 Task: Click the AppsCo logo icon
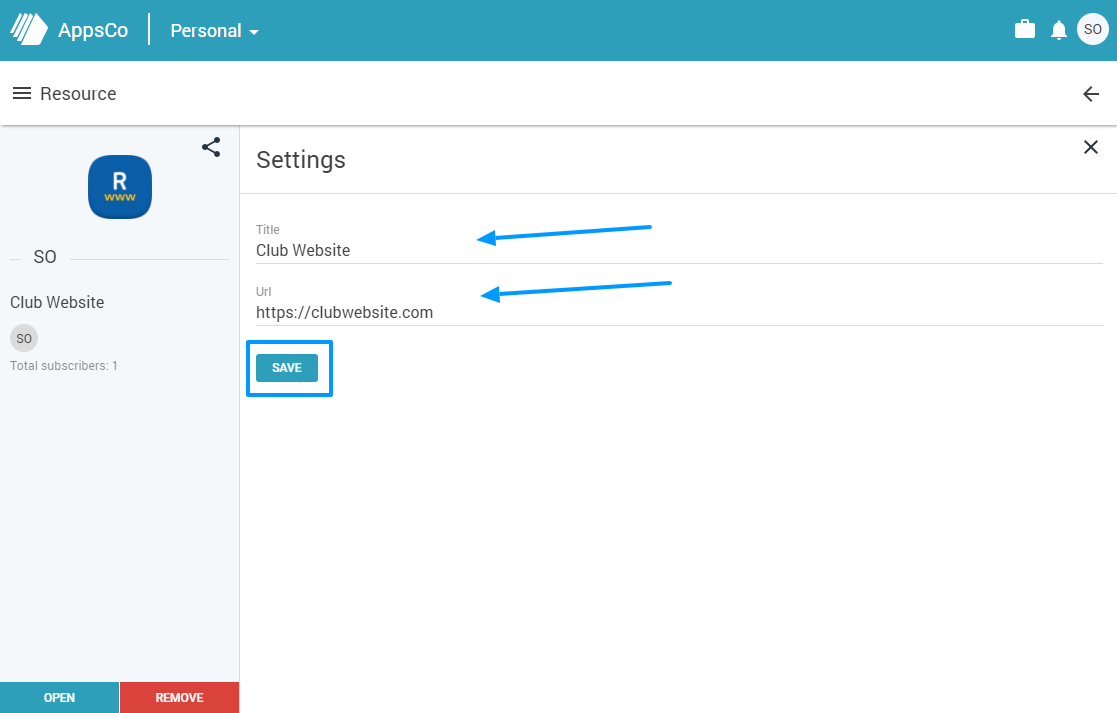coord(28,30)
